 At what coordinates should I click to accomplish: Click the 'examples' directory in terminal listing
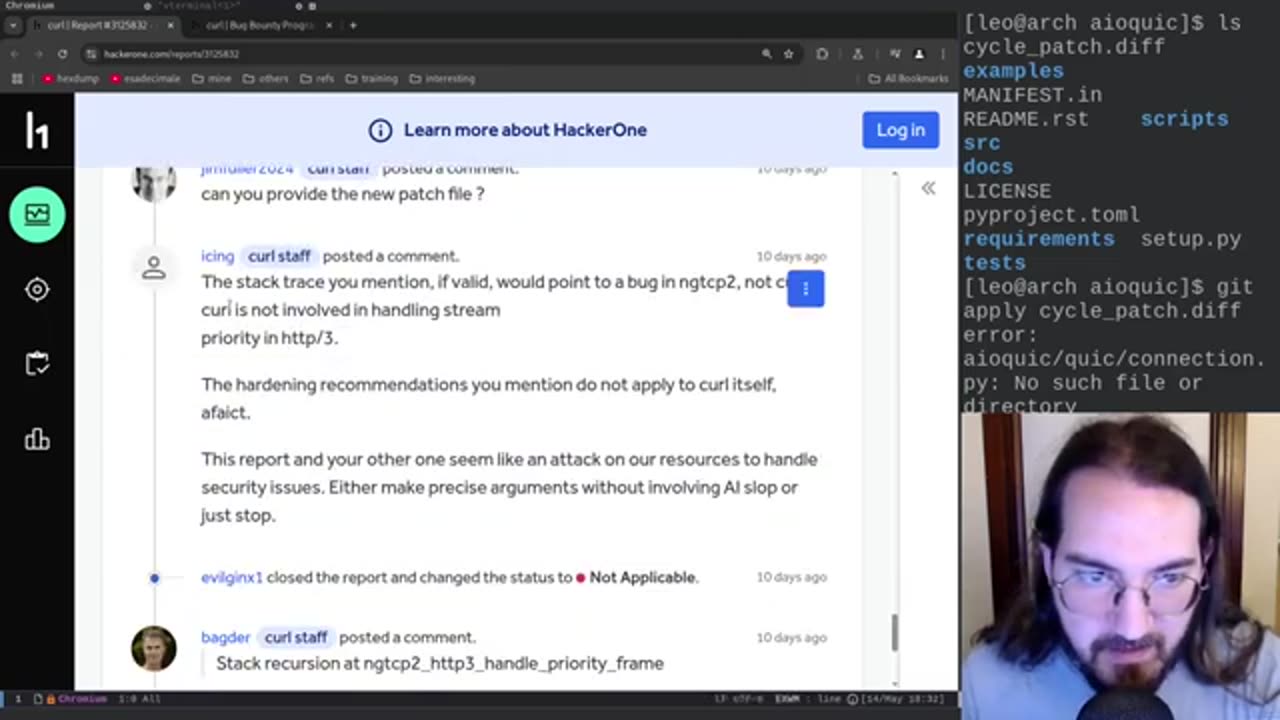point(1013,71)
